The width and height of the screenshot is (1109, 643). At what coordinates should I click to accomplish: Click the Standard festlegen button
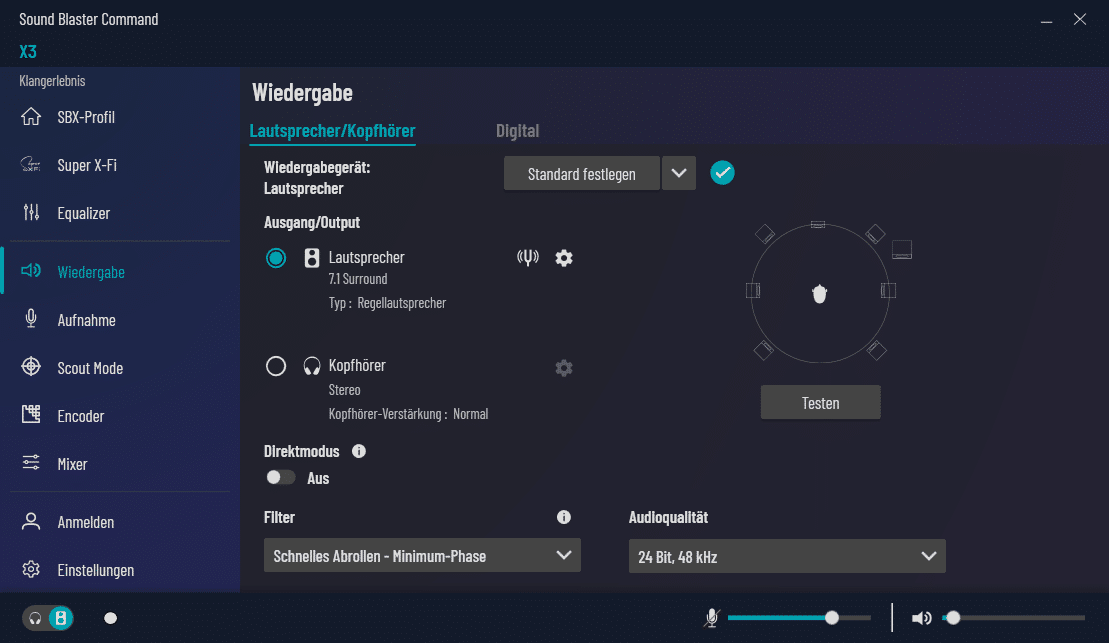(581, 173)
